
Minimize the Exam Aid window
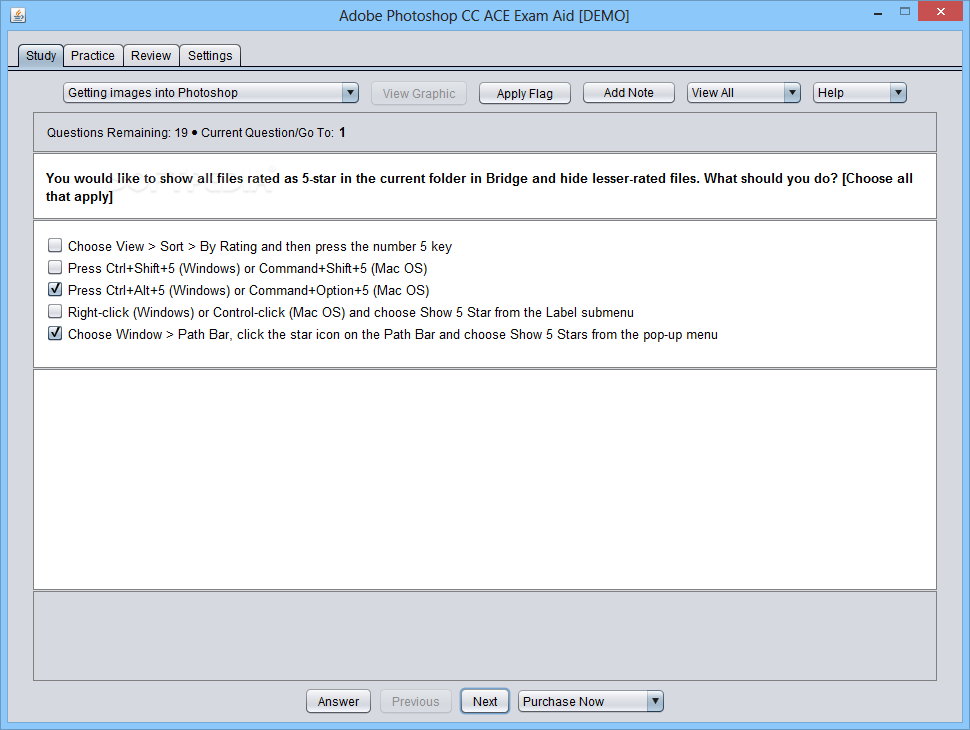(878, 13)
